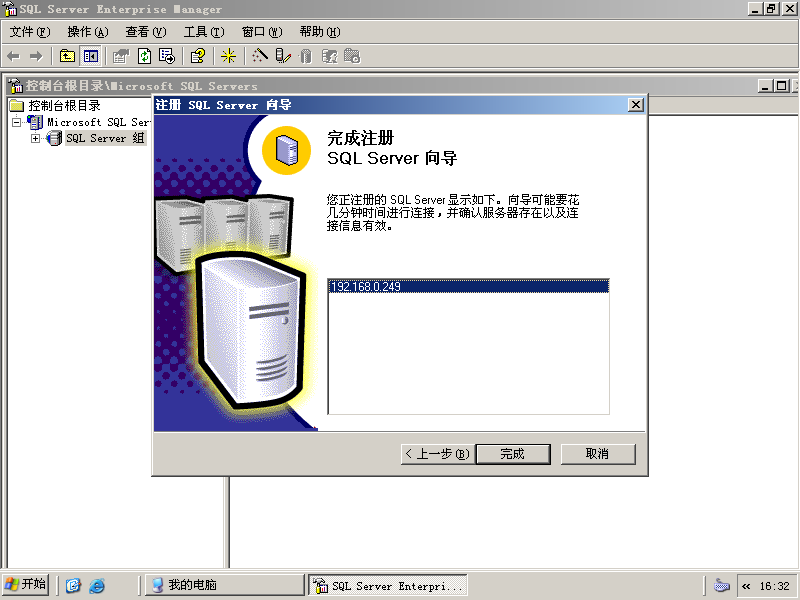800x600 pixels.
Task: Toggle the show/hide console tree icon
Action: tap(91, 56)
